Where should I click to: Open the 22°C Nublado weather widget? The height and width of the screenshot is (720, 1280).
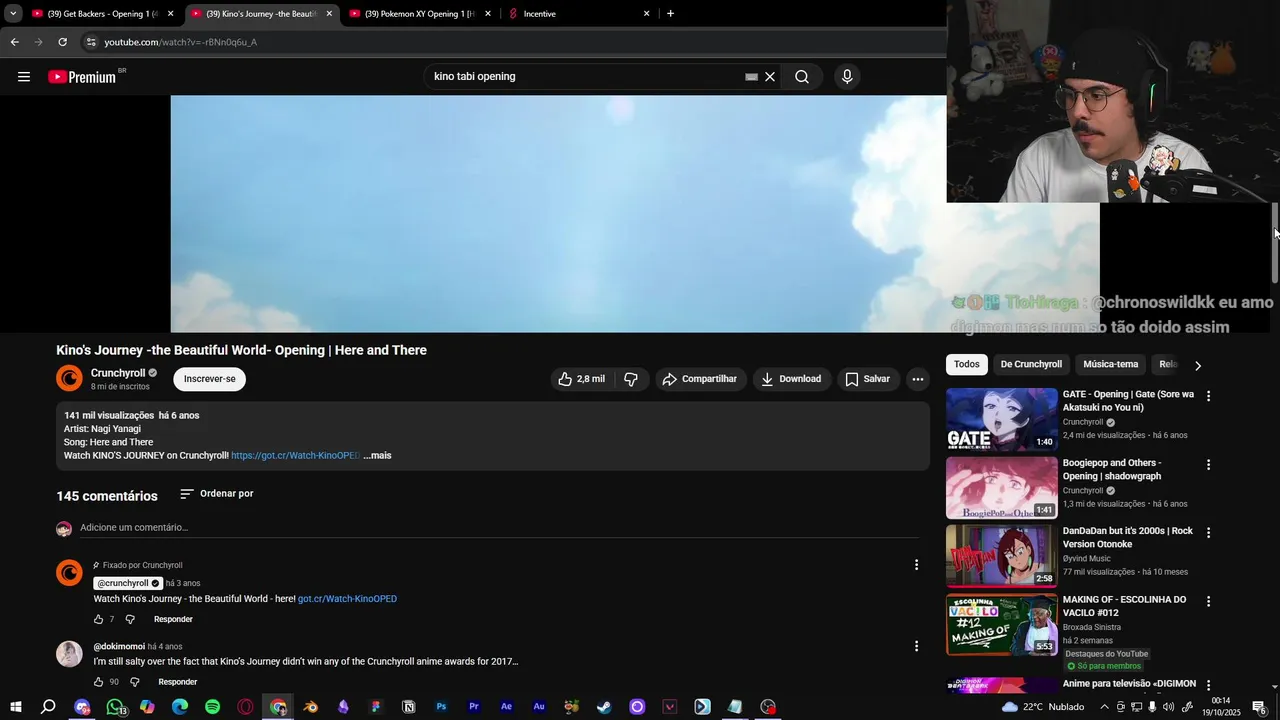pos(1043,707)
